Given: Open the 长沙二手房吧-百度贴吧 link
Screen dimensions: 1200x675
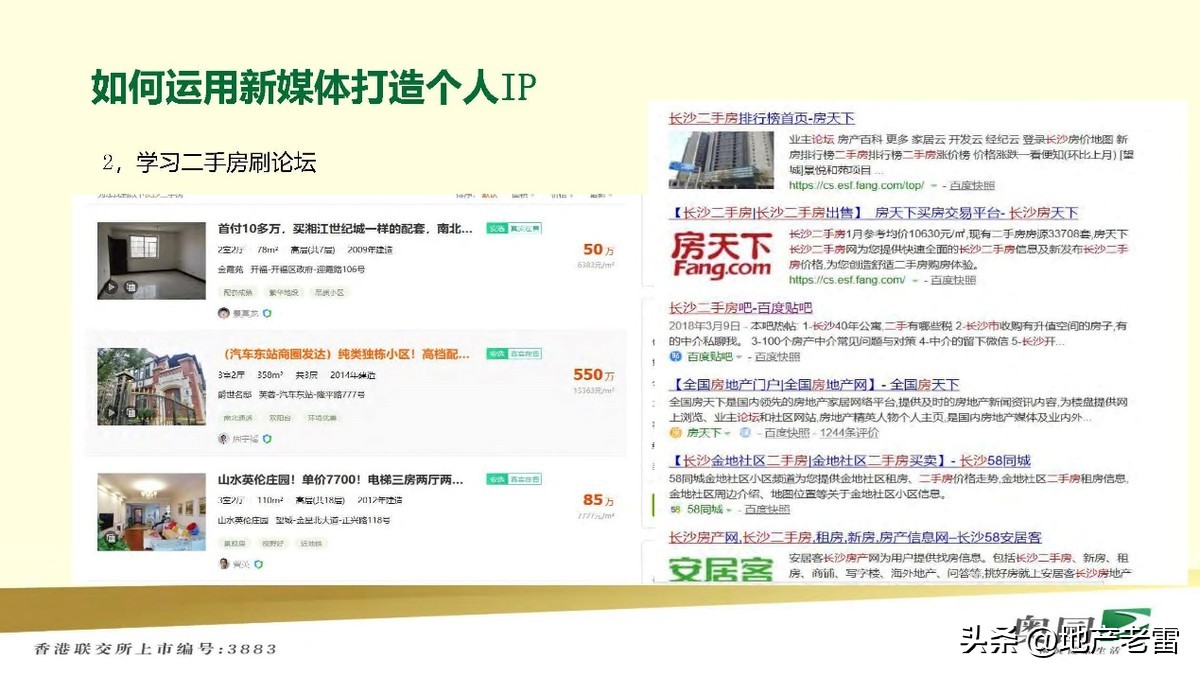Looking at the screenshot, I should tap(741, 308).
